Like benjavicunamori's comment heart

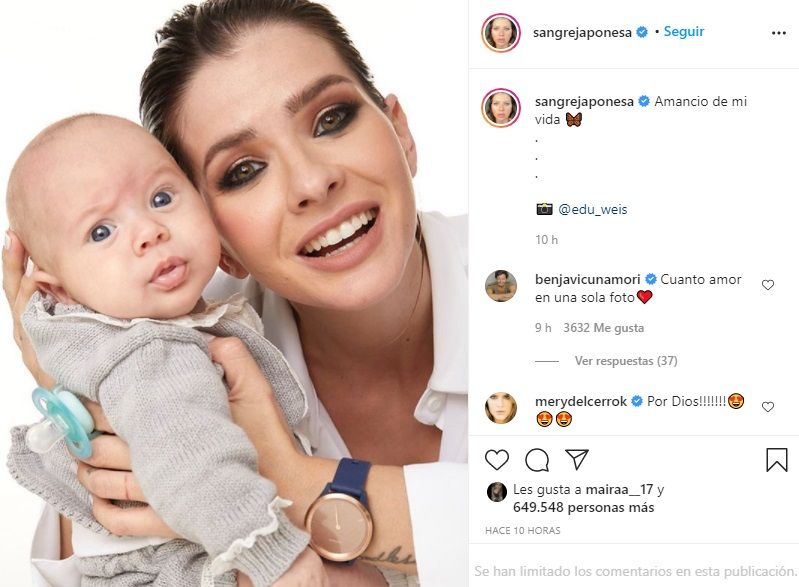[x=768, y=285]
